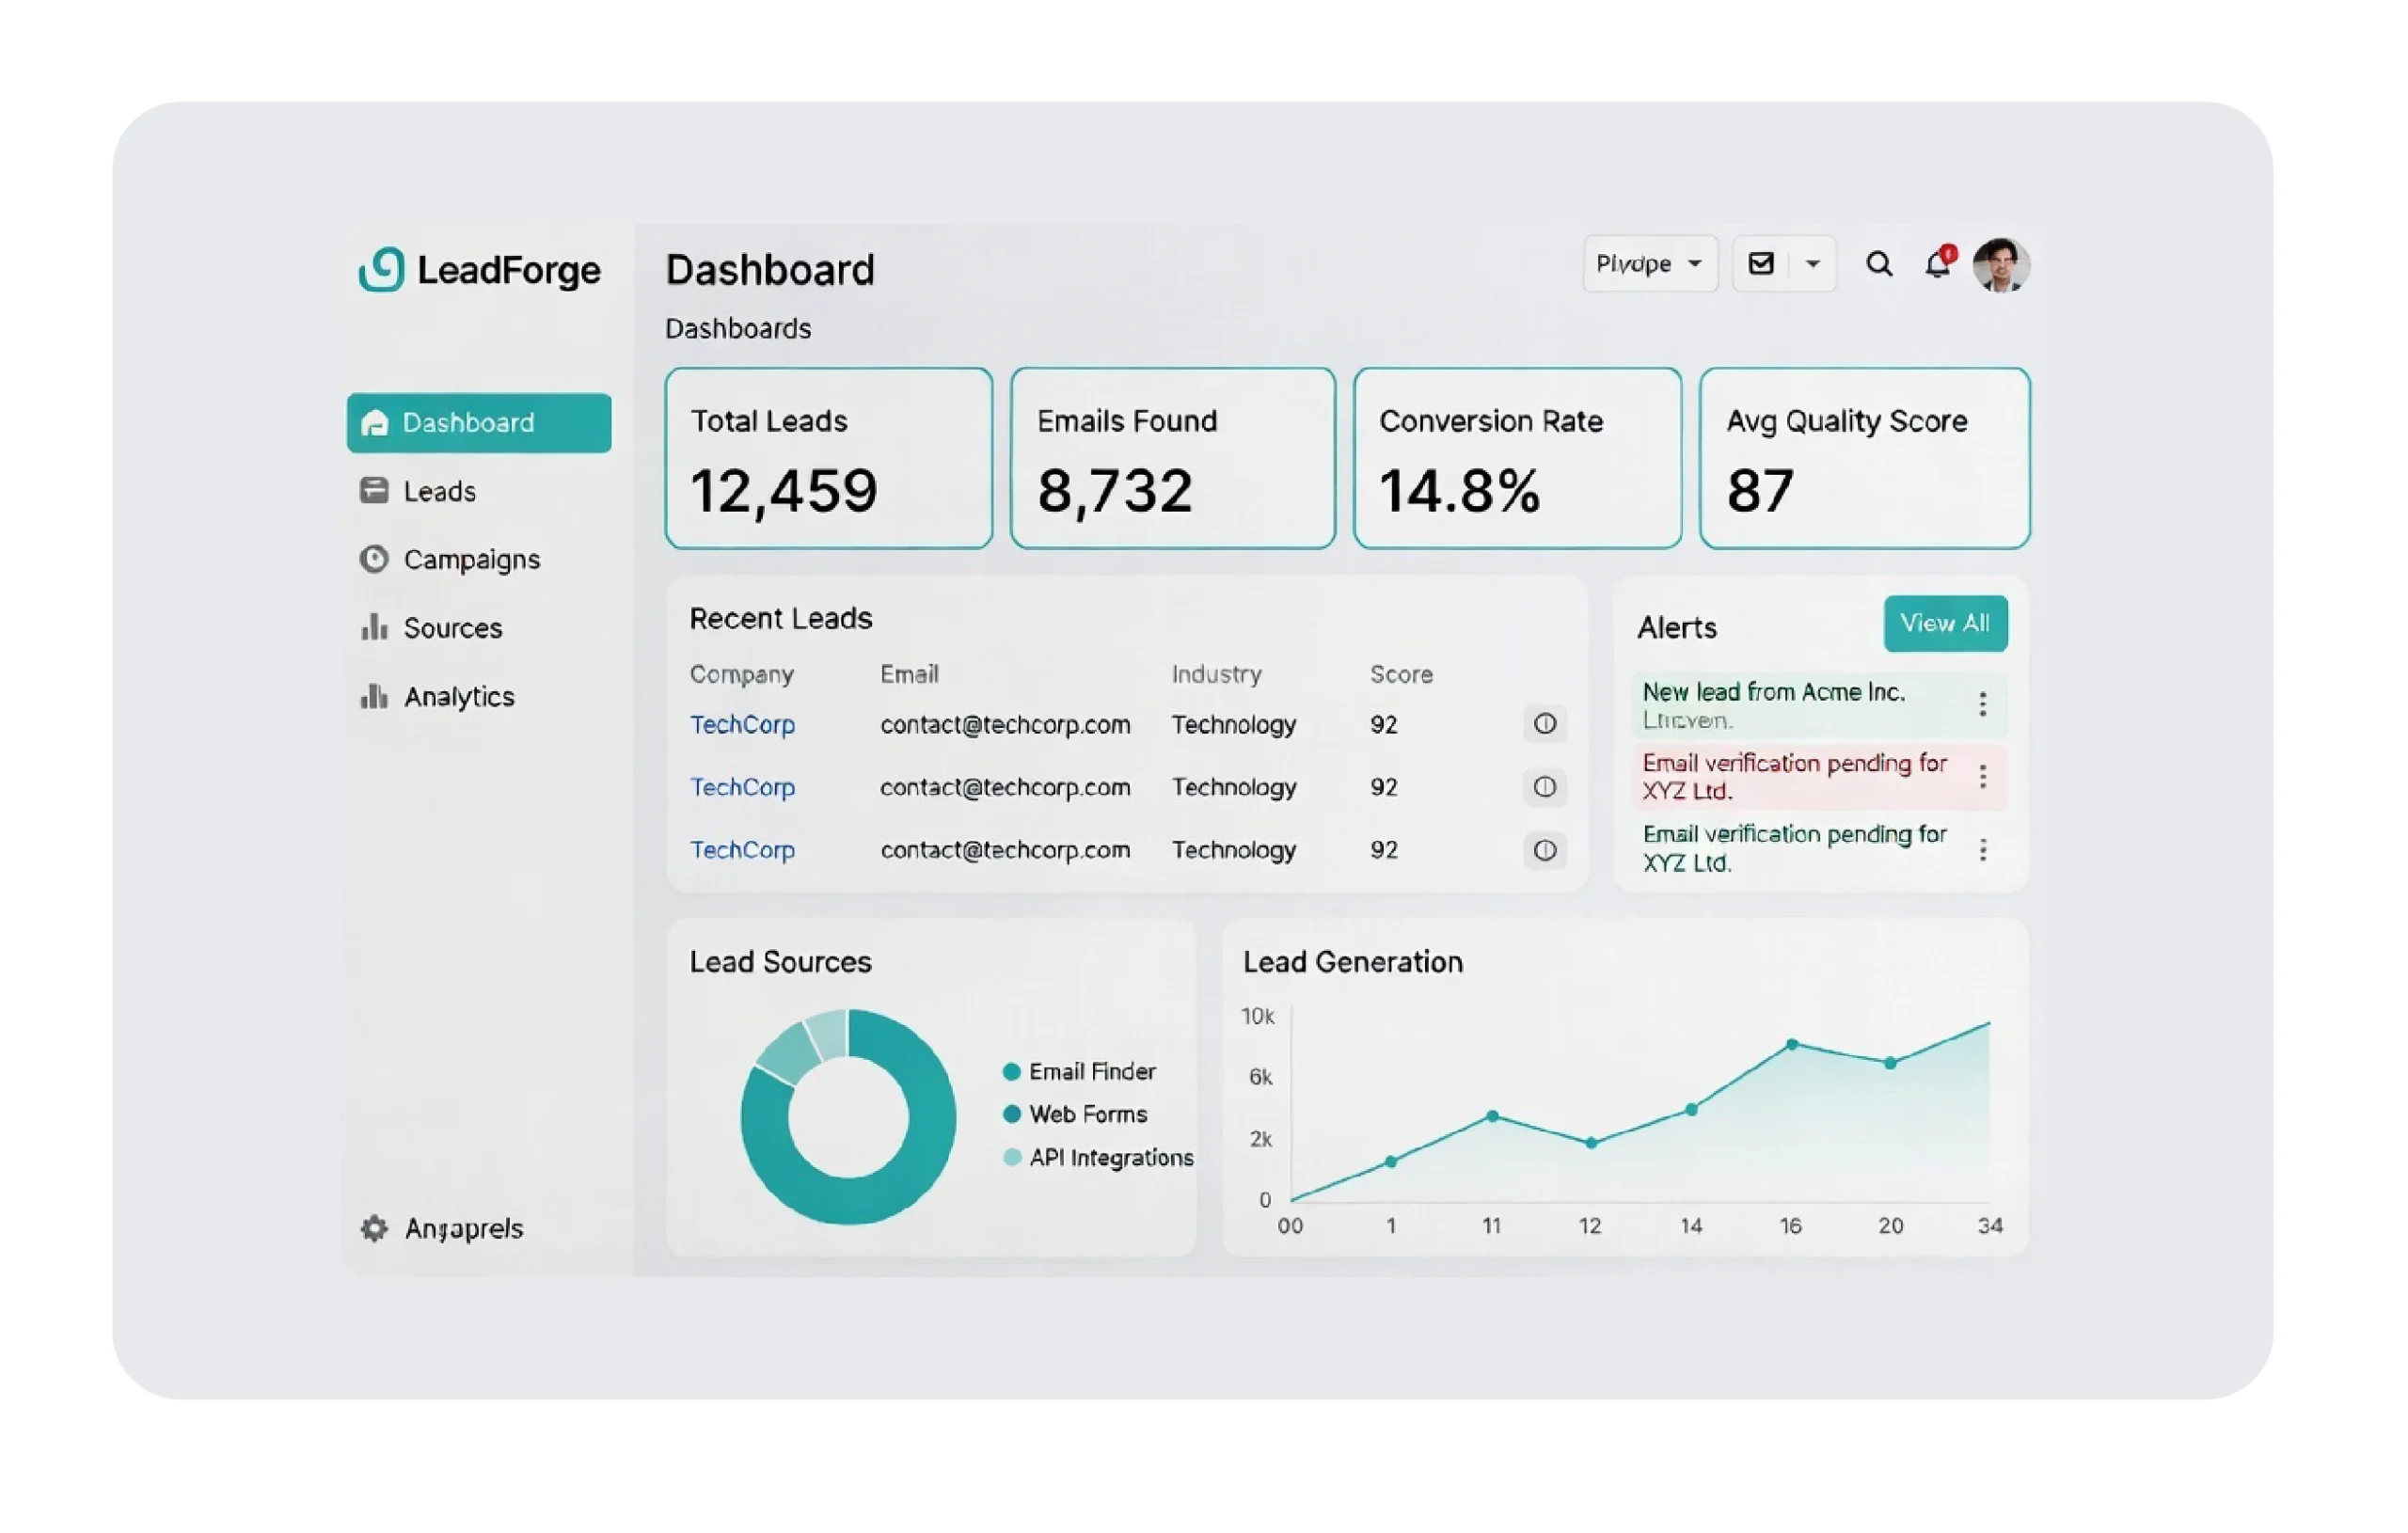The width and height of the screenshot is (2408, 1533).
Task: Open the second TechCorp company link
Action: click(742, 788)
